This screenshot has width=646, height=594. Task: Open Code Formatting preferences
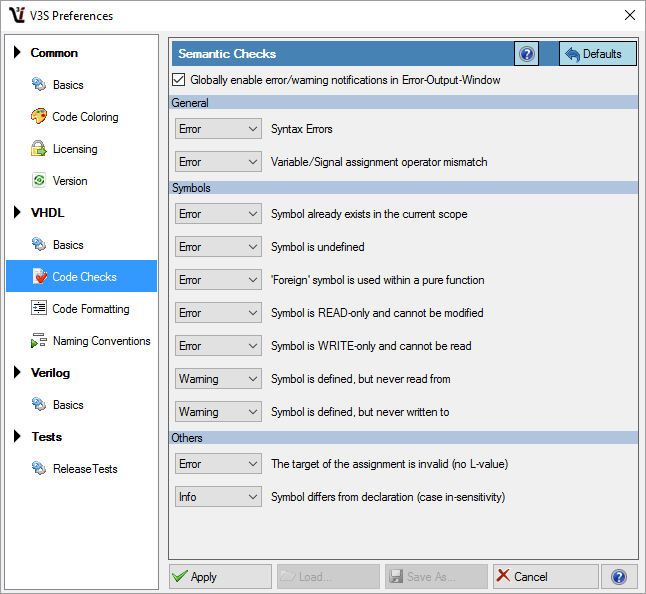point(82,308)
